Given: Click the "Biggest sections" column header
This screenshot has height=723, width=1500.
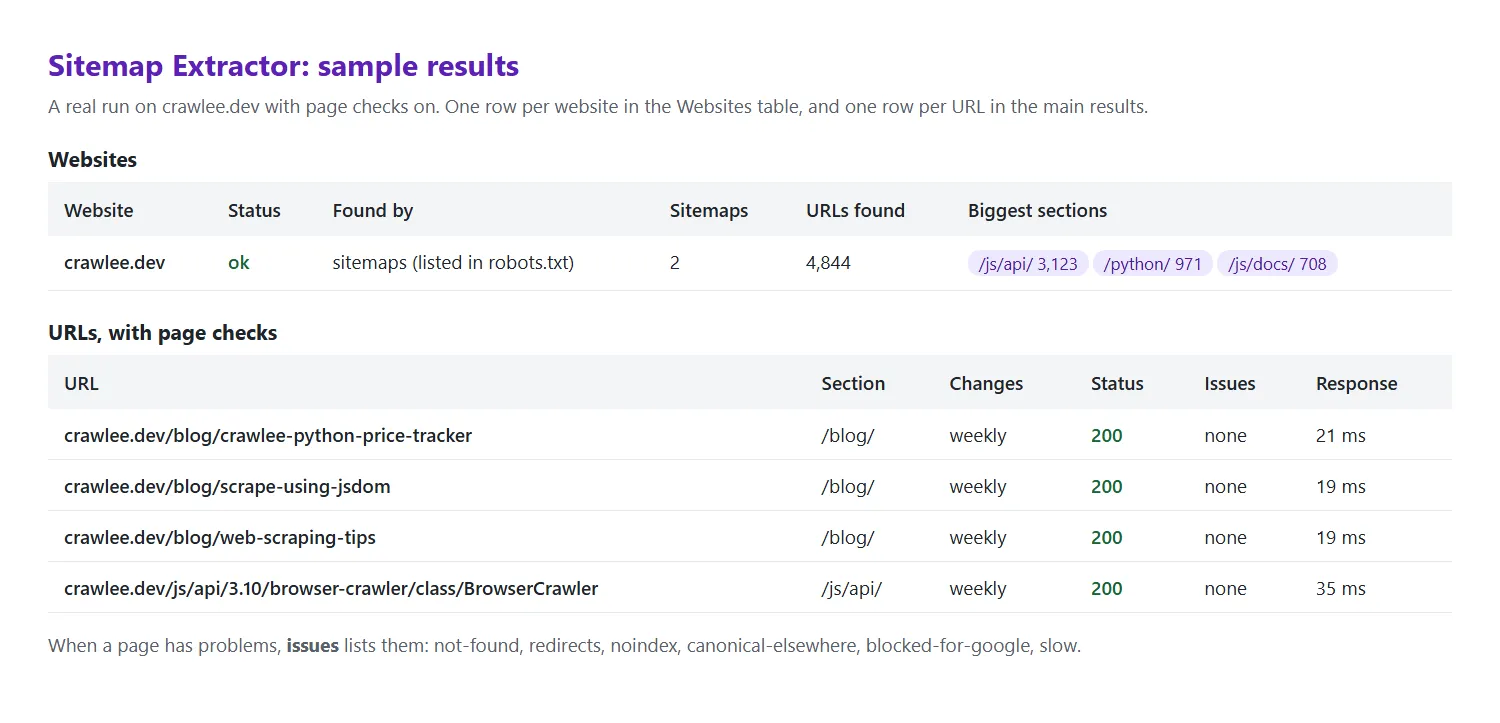Looking at the screenshot, I should tap(1037, 211).
